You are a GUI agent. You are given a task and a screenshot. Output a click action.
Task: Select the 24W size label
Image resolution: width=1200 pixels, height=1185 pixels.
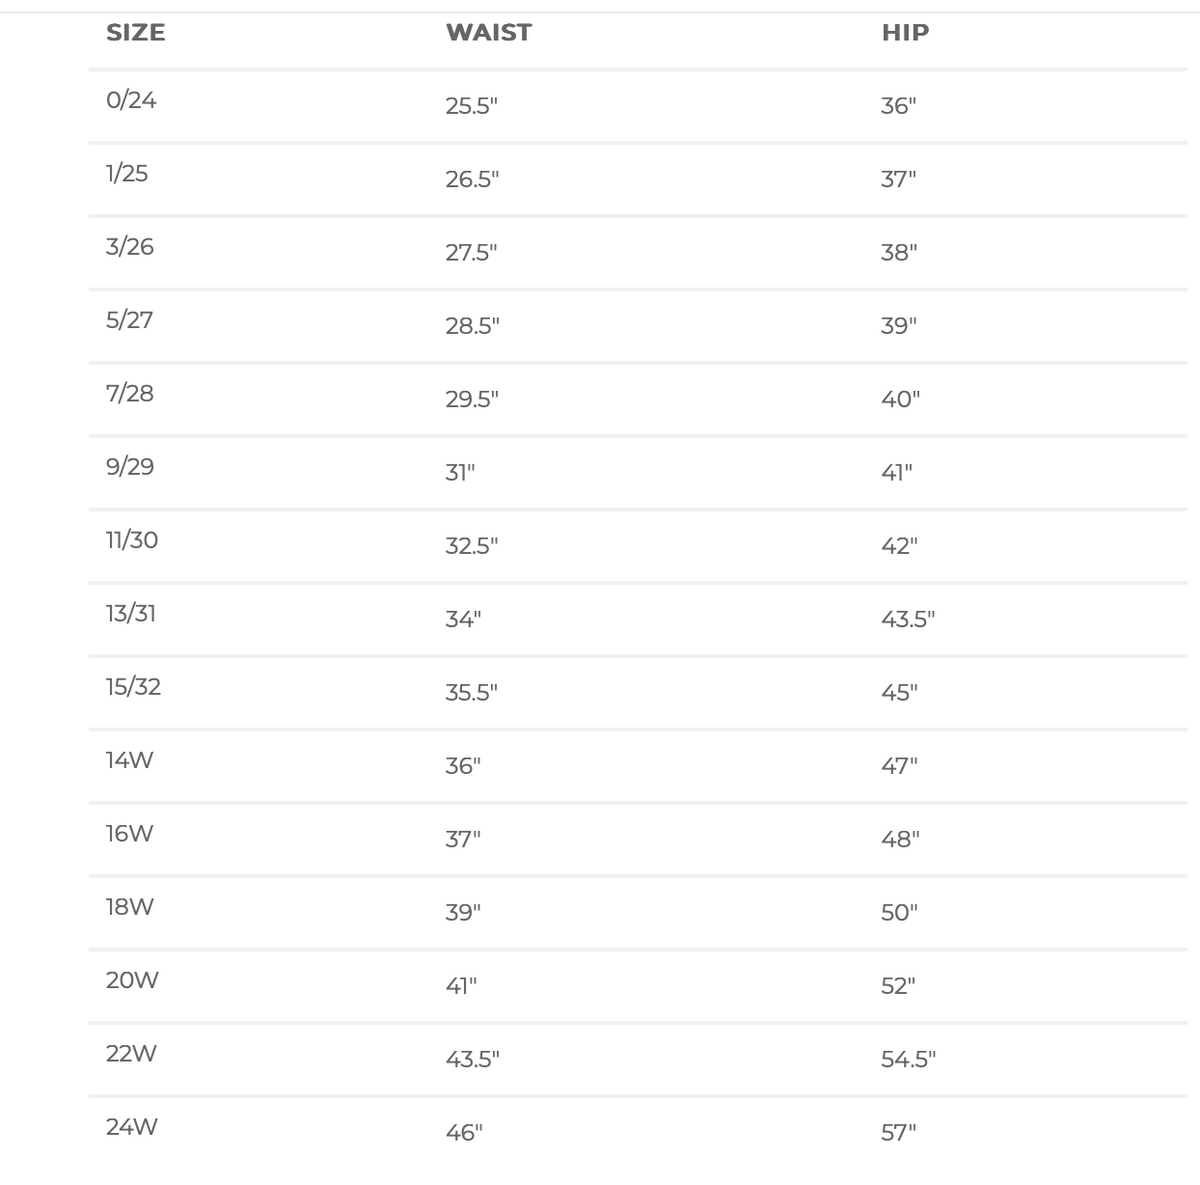[x=132, y=1127]
